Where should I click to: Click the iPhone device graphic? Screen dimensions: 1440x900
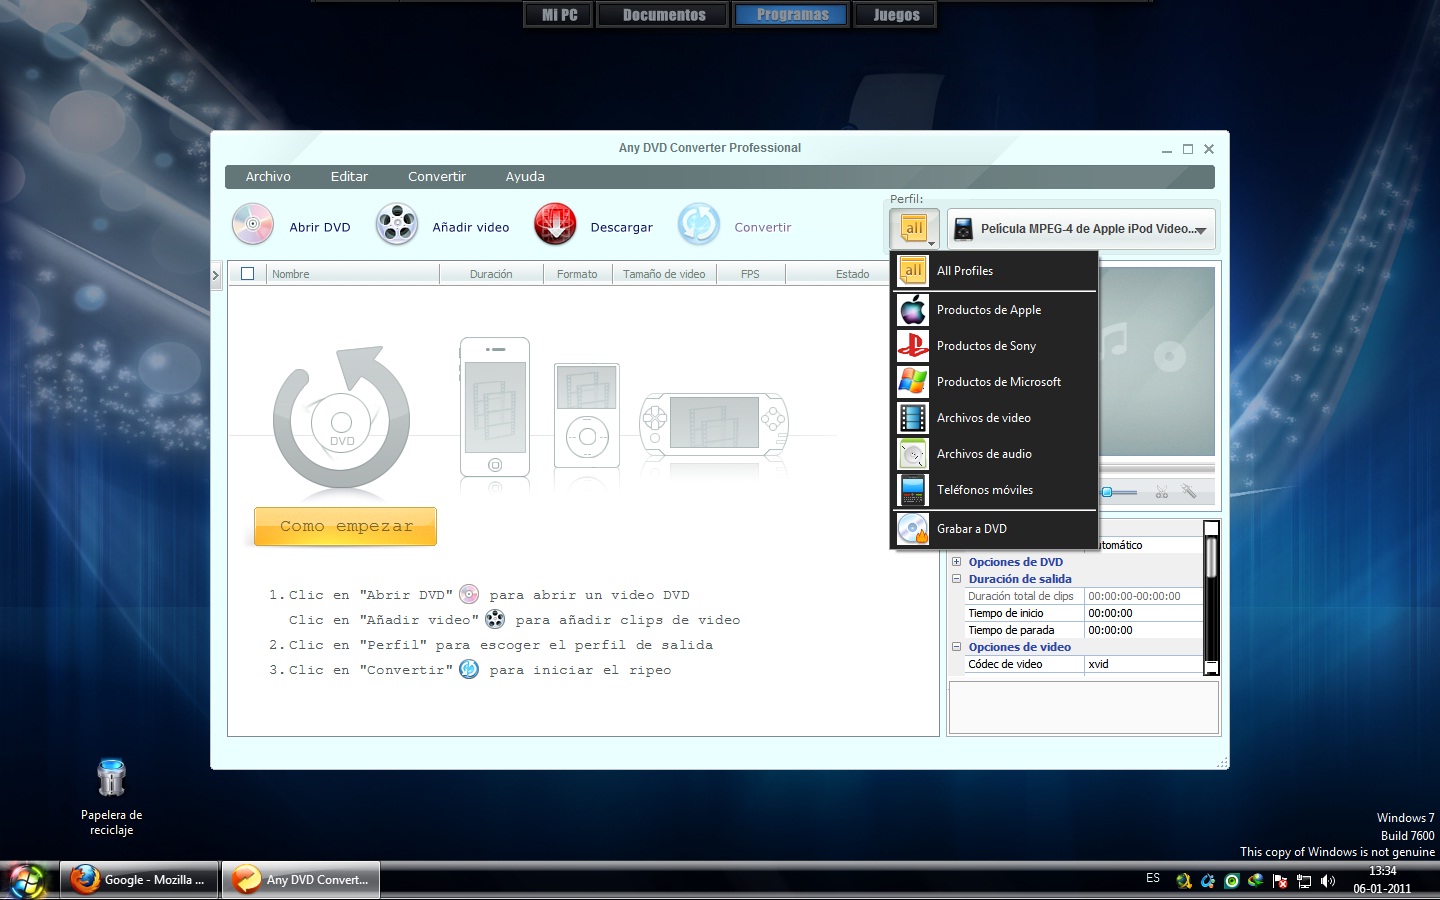click(495, 407)
